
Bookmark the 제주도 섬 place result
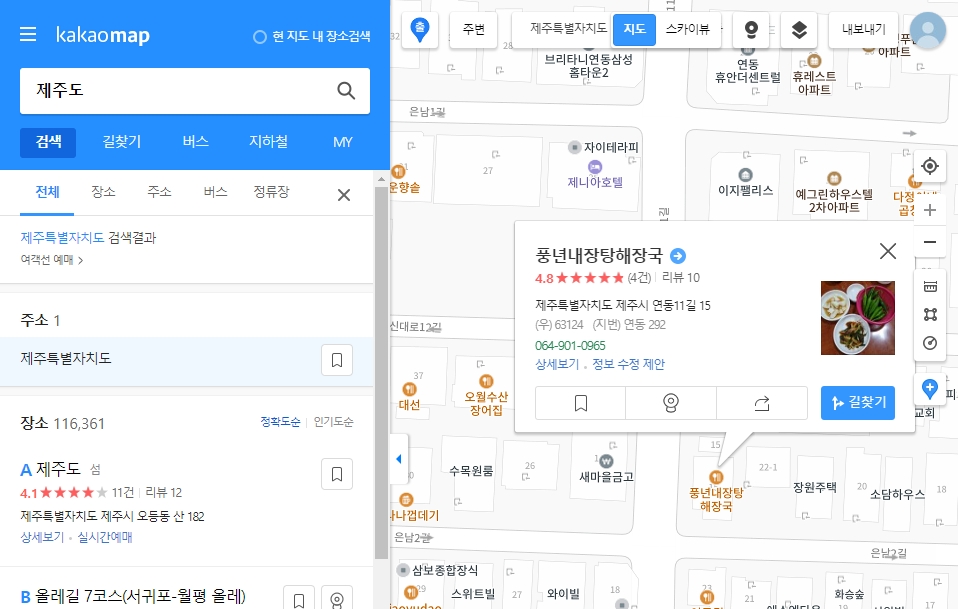coord(337,474)
